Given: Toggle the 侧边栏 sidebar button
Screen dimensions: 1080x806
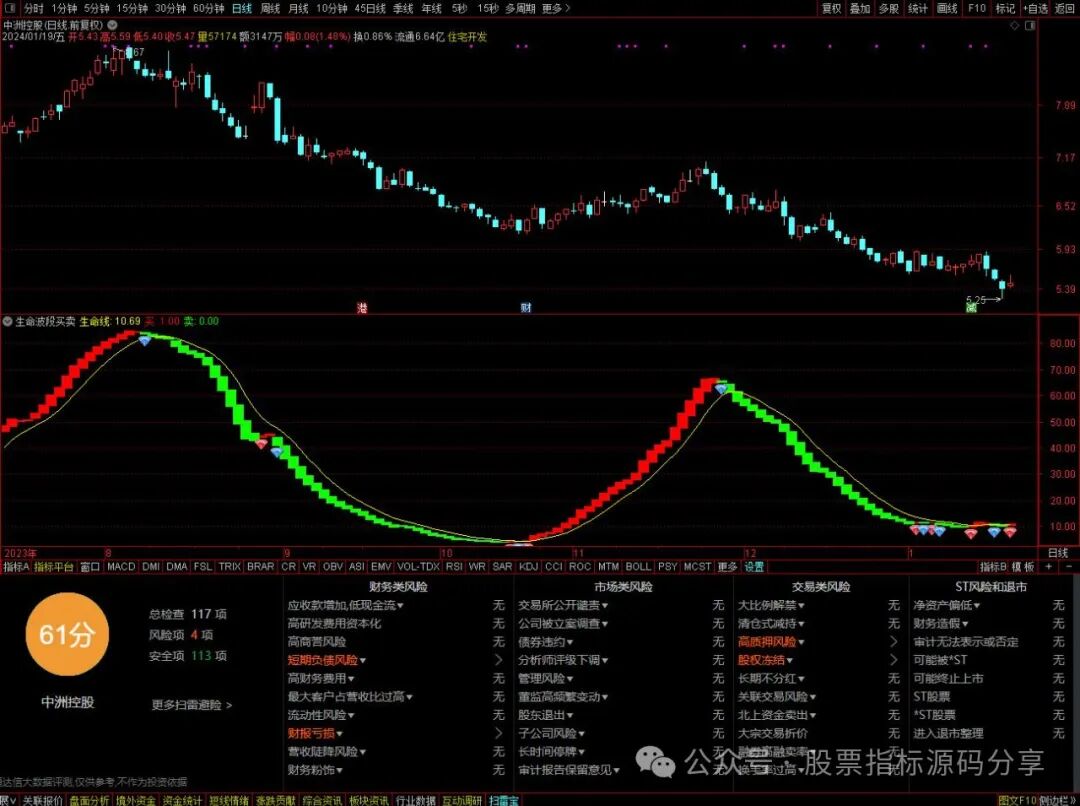Looking at the screenshot, I should point(1059,800).
